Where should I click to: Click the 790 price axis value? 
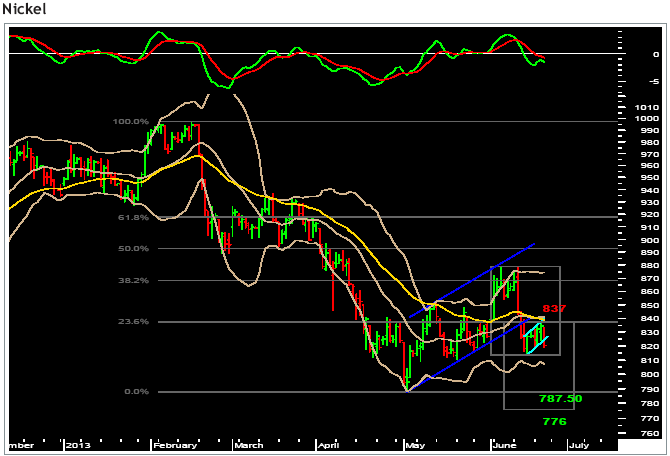(649, 389)
